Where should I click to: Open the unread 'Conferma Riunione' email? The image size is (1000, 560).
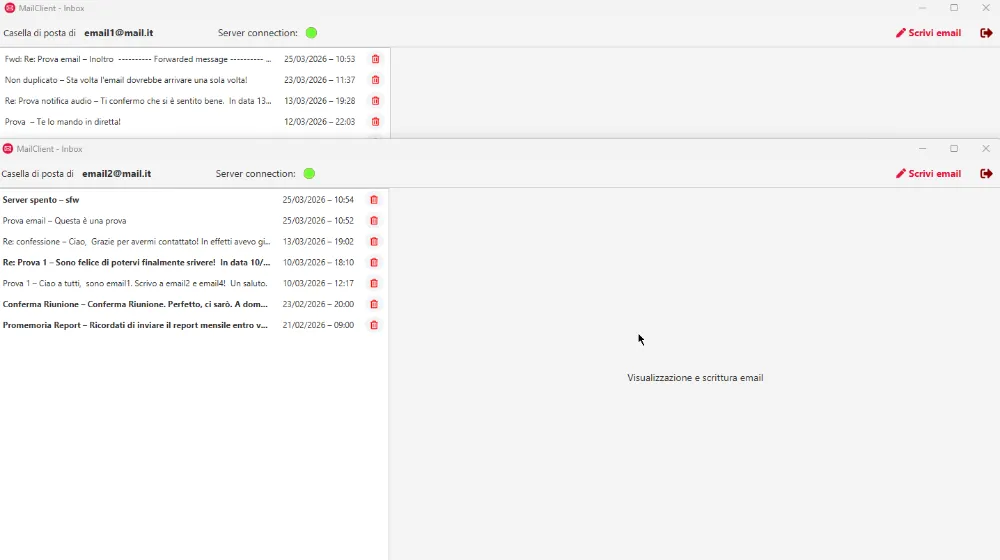point(194,304)
